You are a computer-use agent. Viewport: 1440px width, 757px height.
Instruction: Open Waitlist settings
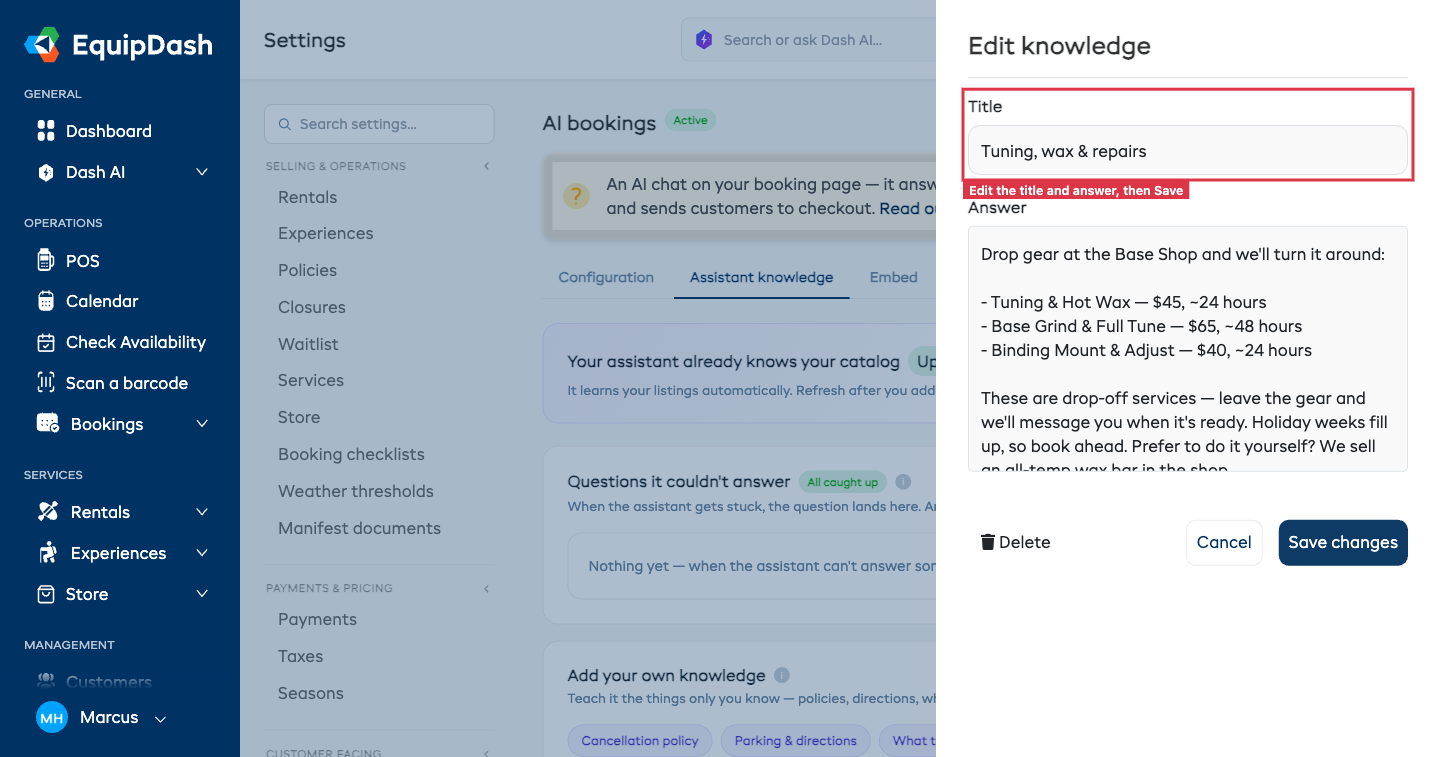click(309, 344)
